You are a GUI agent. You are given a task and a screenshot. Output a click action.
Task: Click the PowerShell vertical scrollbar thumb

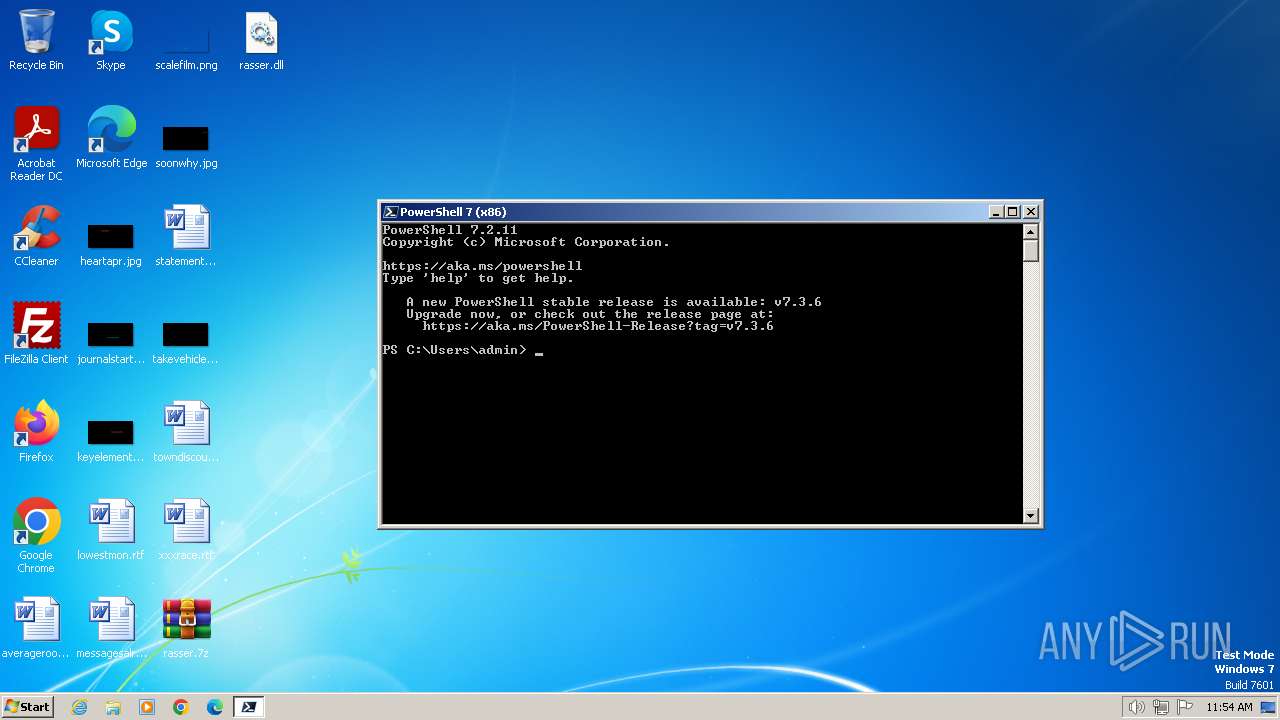(x=1031, y=251)
